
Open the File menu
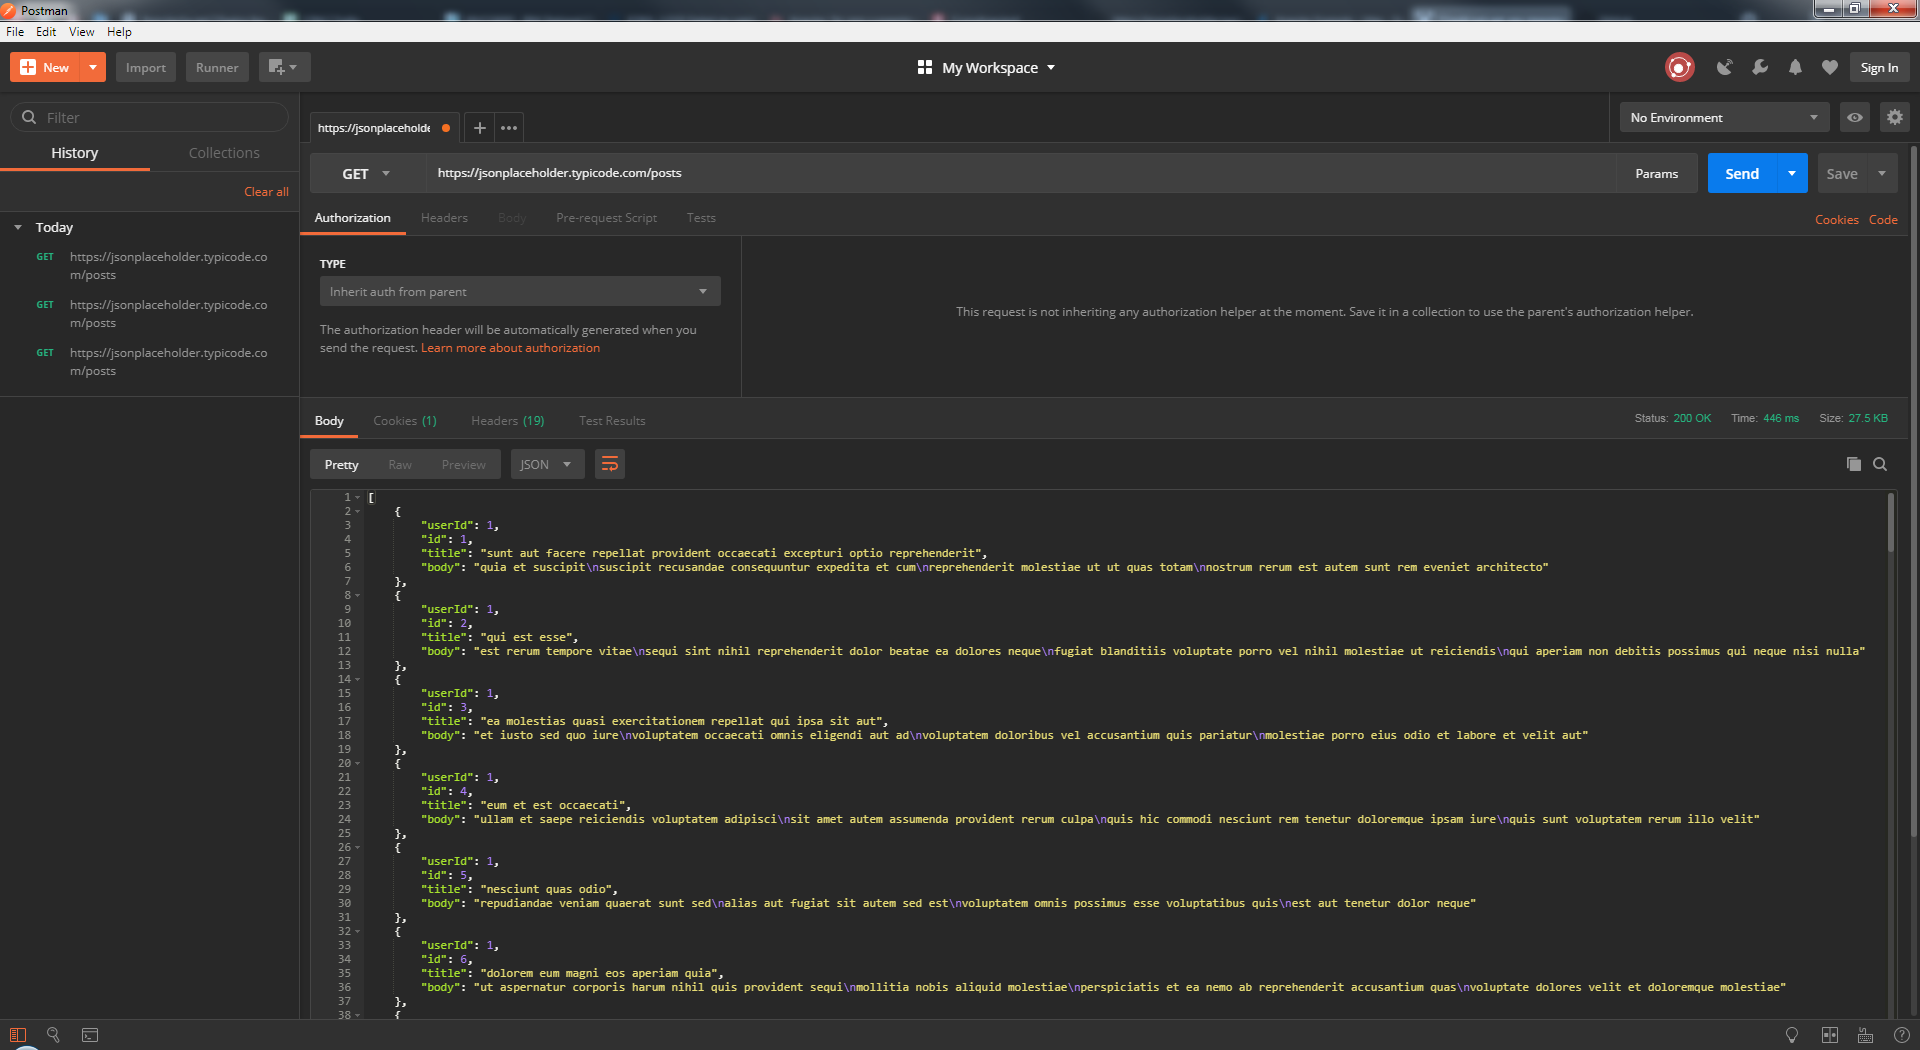[x=15, y=32]
